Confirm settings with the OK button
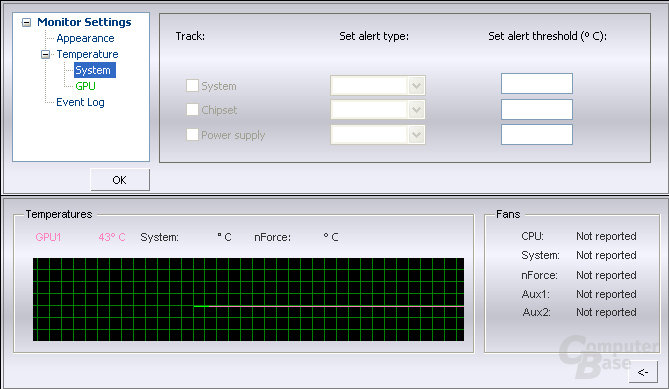The width and height of the screenshot is (669, 389). click(x=120, y=180)
